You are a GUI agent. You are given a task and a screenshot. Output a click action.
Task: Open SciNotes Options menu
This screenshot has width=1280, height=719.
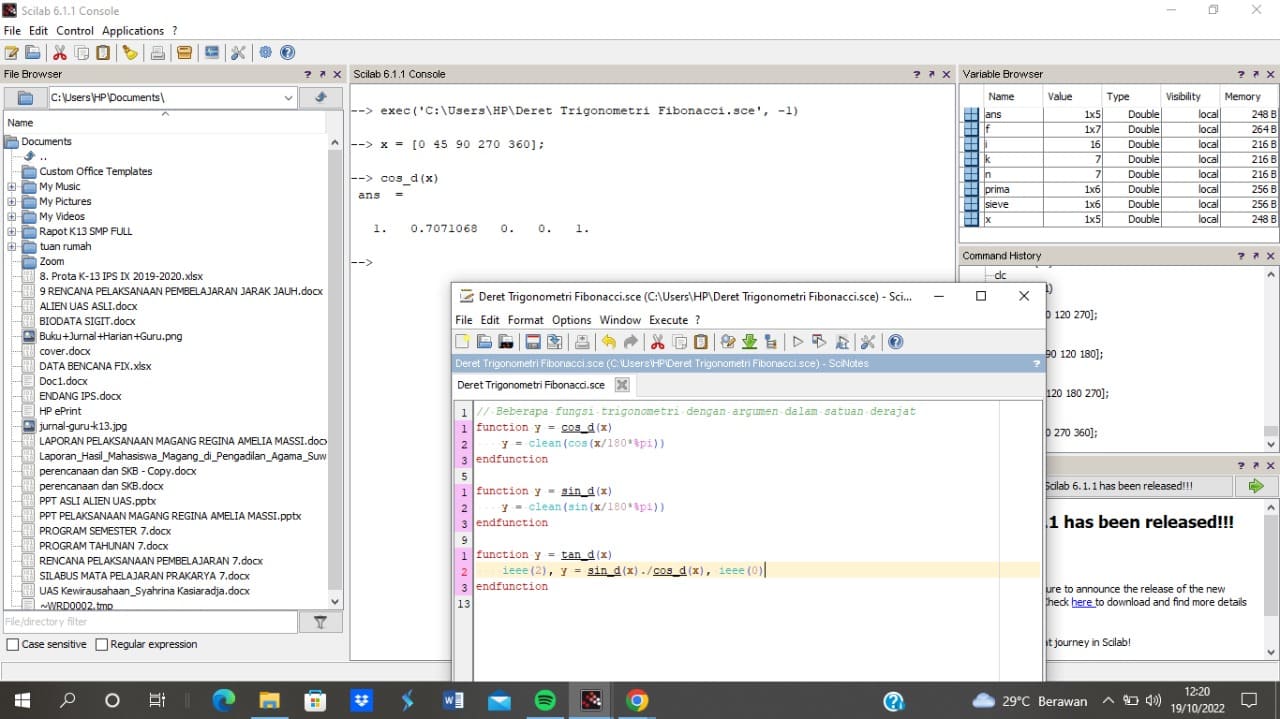(x=572, y=320)
